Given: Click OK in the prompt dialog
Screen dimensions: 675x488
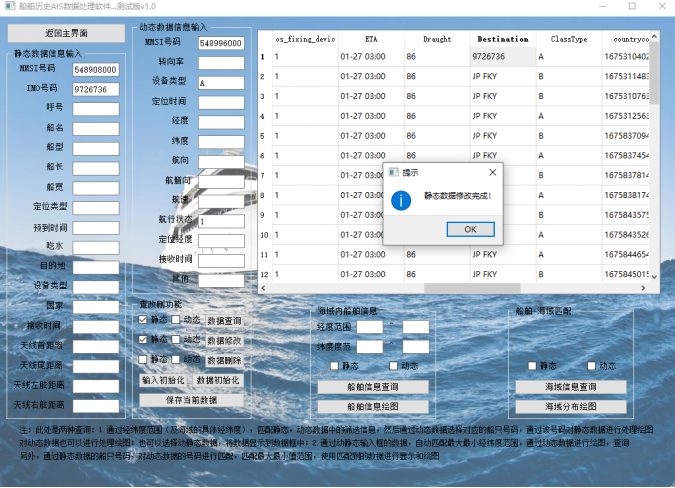Looking at the screenshot, I should (x=470, y=229).
